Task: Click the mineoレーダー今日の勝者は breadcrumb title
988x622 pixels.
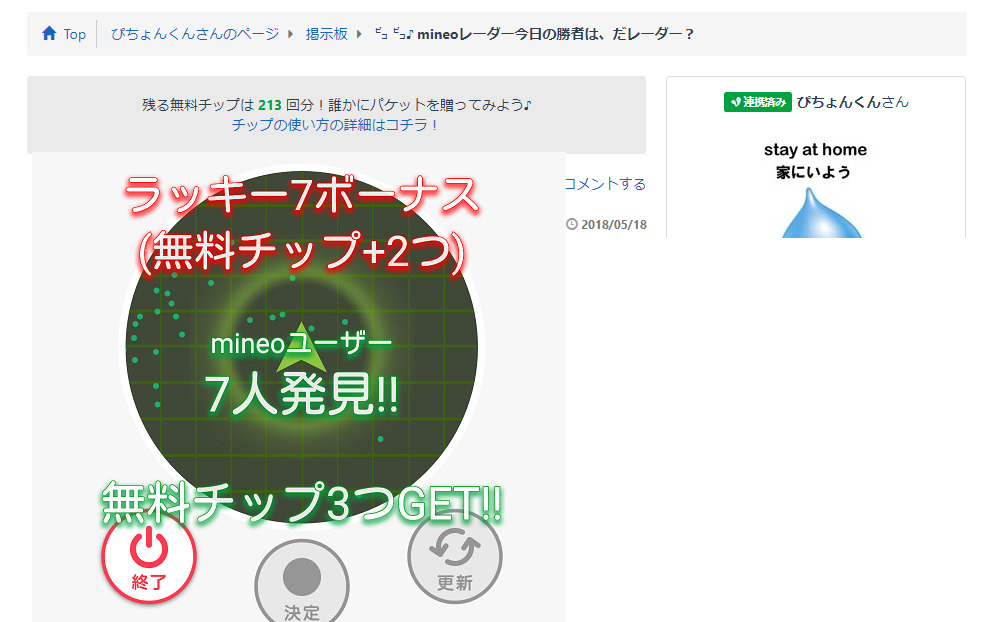Action: pos(534,34)
